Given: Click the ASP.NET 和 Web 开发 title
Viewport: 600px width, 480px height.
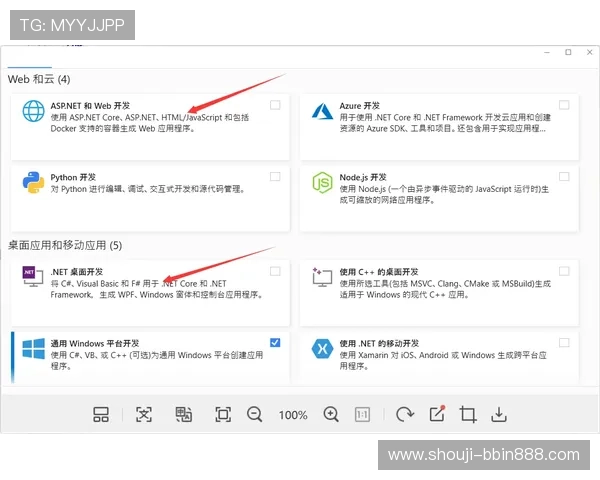Looking at the screenshot, I should 90,106.
